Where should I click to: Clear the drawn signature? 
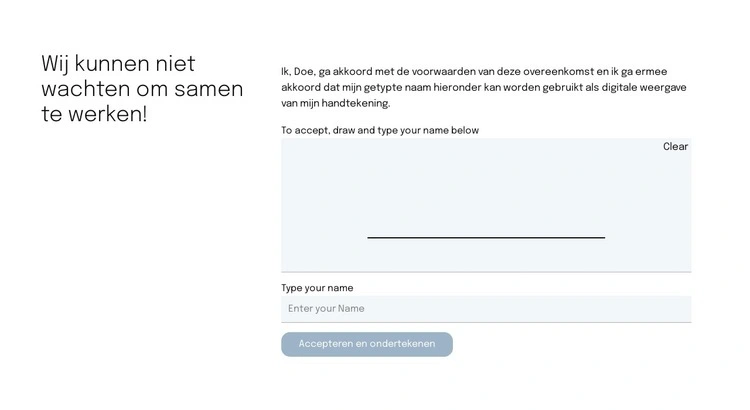click(x=675, y=147)
